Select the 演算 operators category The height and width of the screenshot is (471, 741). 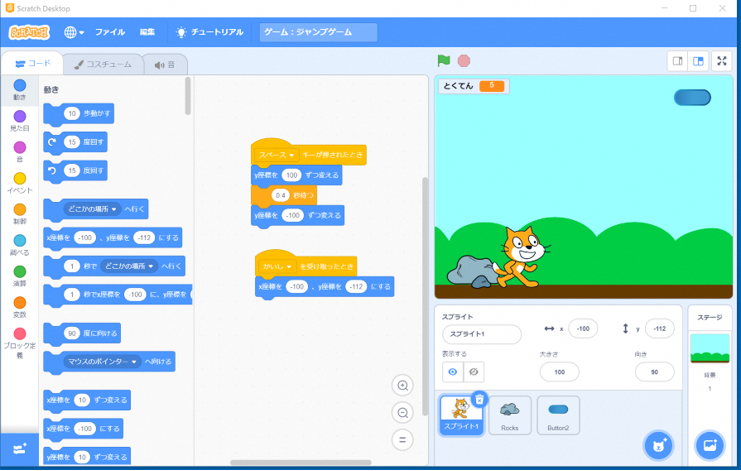pyautogui.click(x=19, y=276)
